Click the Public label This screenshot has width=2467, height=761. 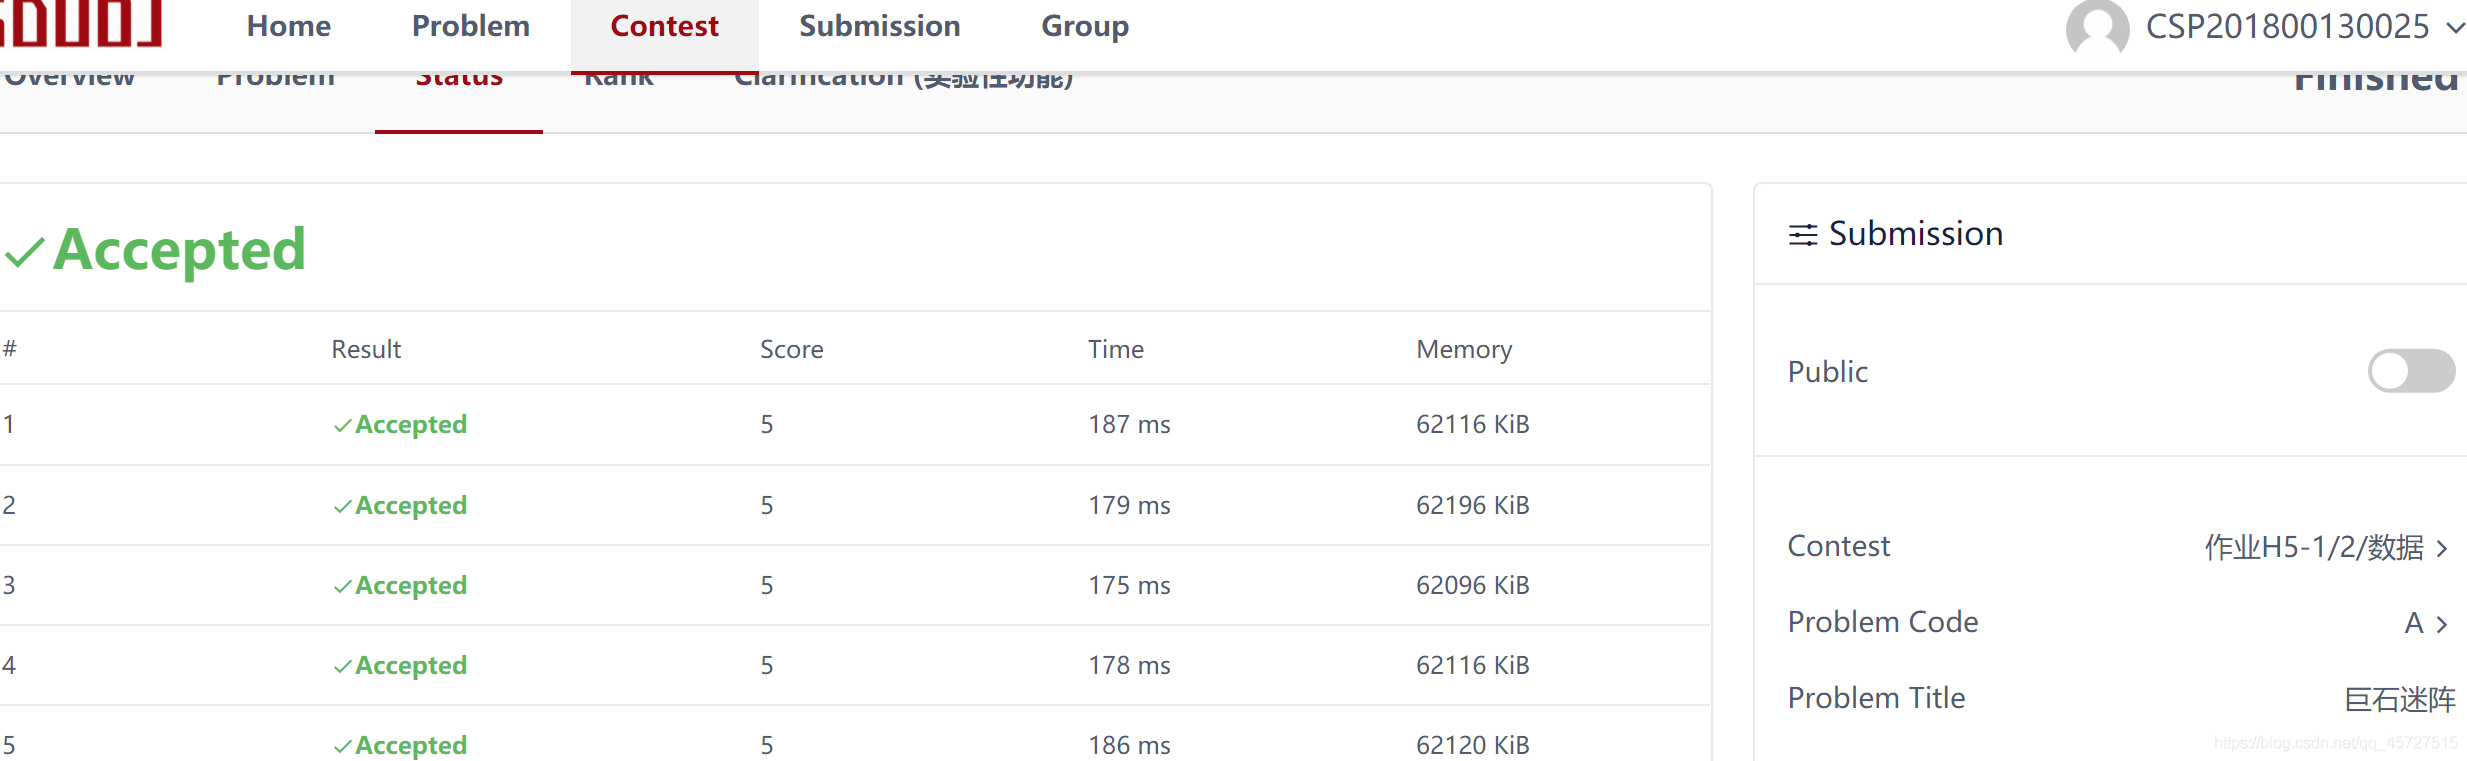(x=1828, y=372)
